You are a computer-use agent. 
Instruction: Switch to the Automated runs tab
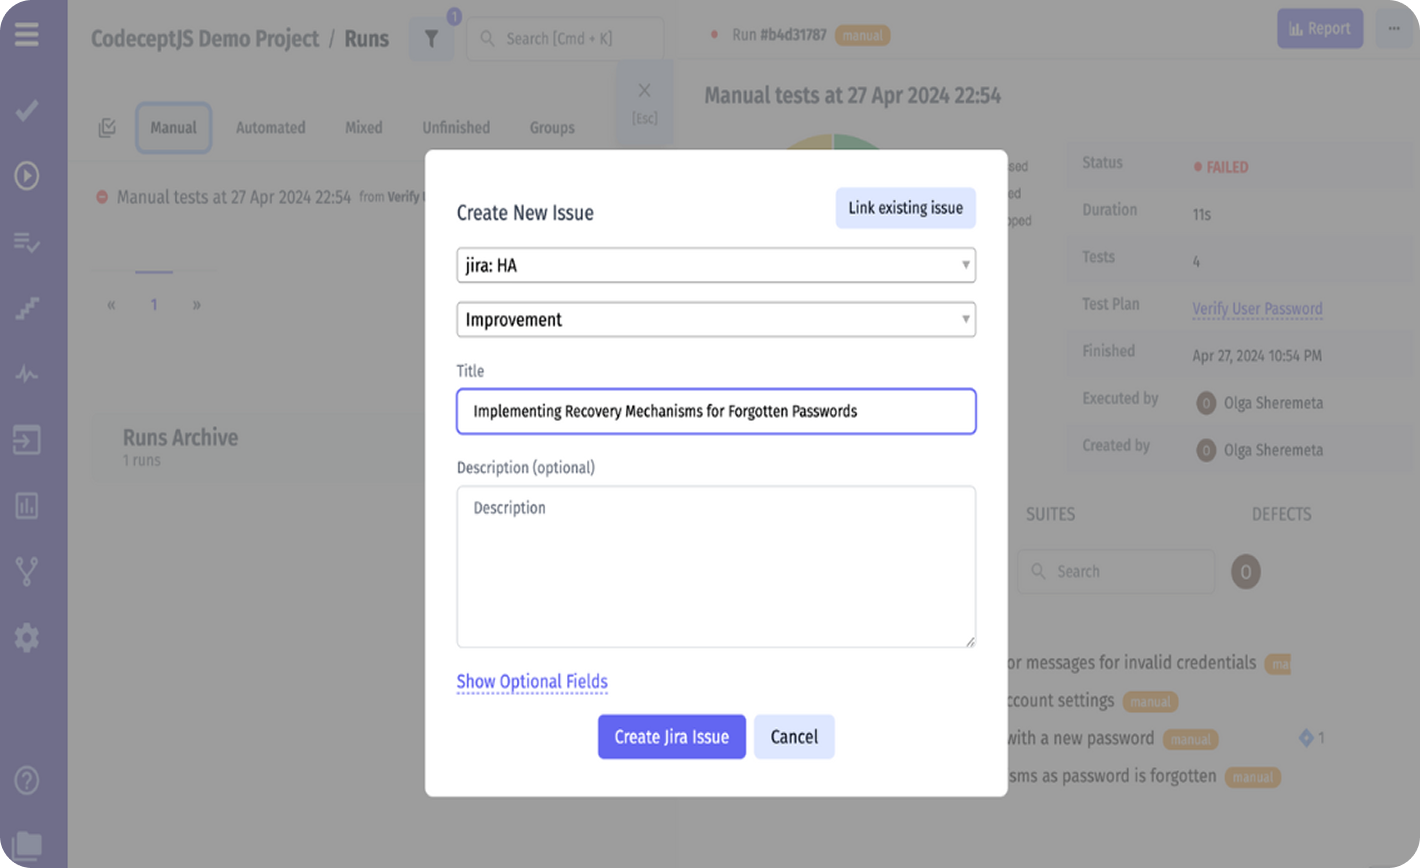pyautogui.click(x=270, y=128)
